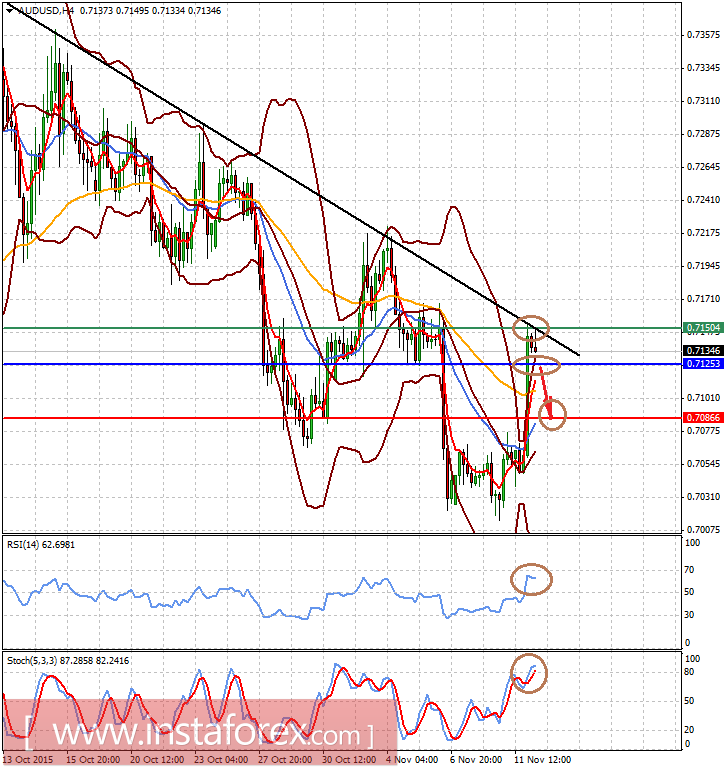Image resolution: width=724 pixels, height=768 pixels.
Task: Click the 70 level on RSI scale
Action: [x=689, y=569]
